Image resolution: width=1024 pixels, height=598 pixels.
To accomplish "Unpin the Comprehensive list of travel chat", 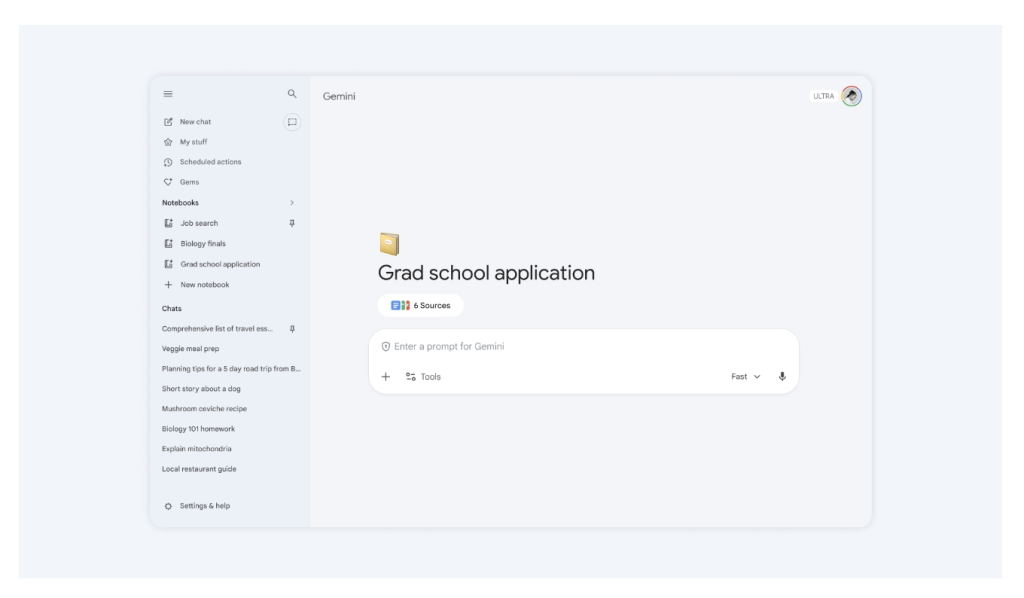I will [x=292, y=329].
